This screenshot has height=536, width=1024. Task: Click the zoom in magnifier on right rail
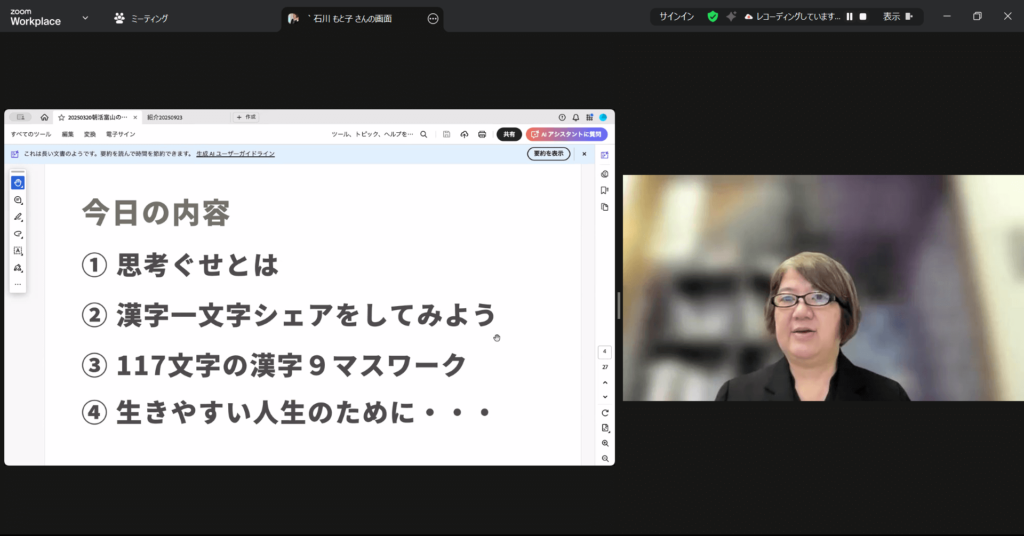coord(605,443)
